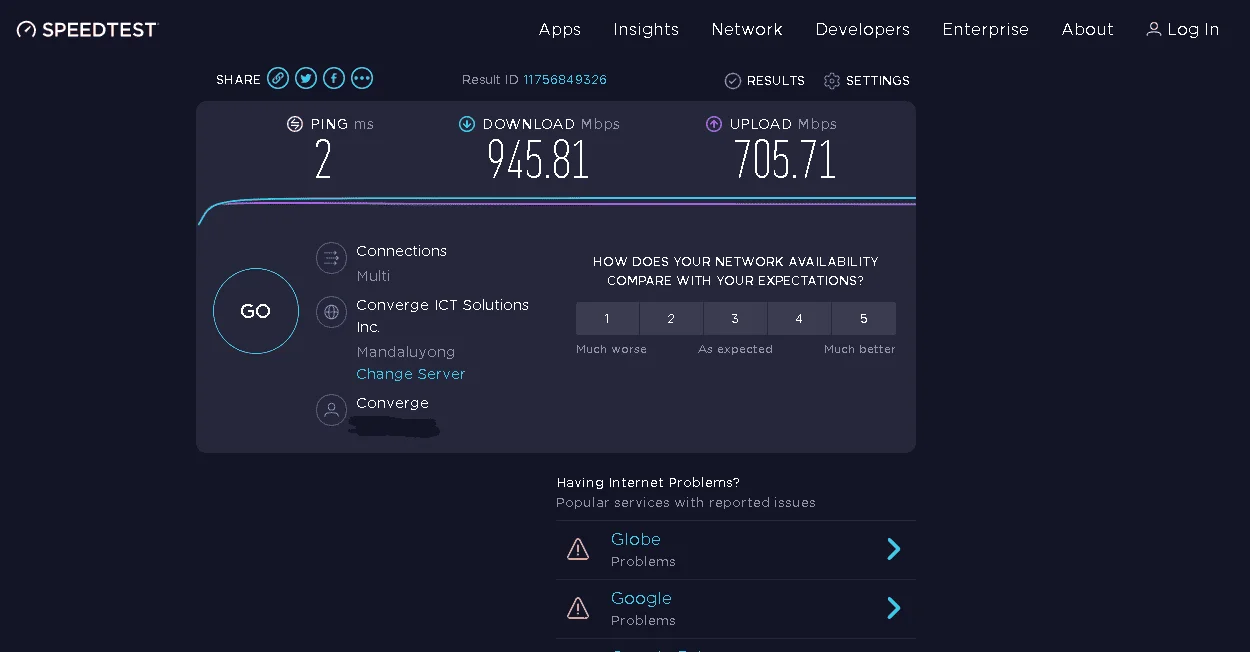Click the 705.71 upload value
Viewport: 1250px width, 652px height.
click(x=785, y=159)
